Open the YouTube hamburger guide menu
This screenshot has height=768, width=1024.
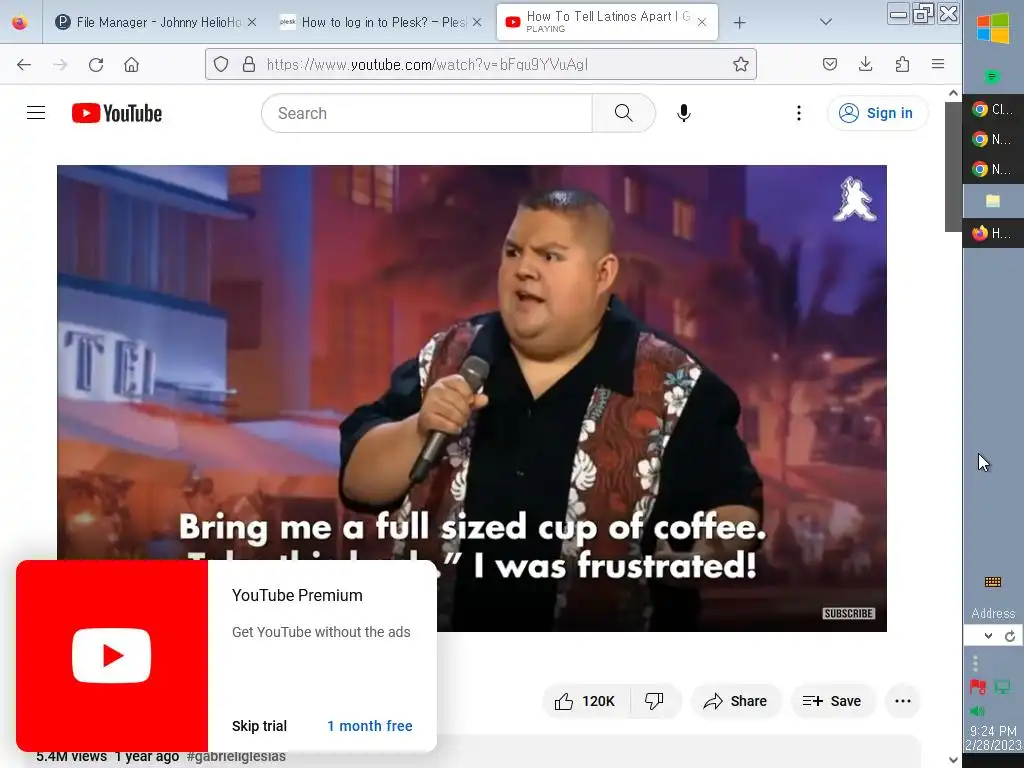[x=36, y=113]
